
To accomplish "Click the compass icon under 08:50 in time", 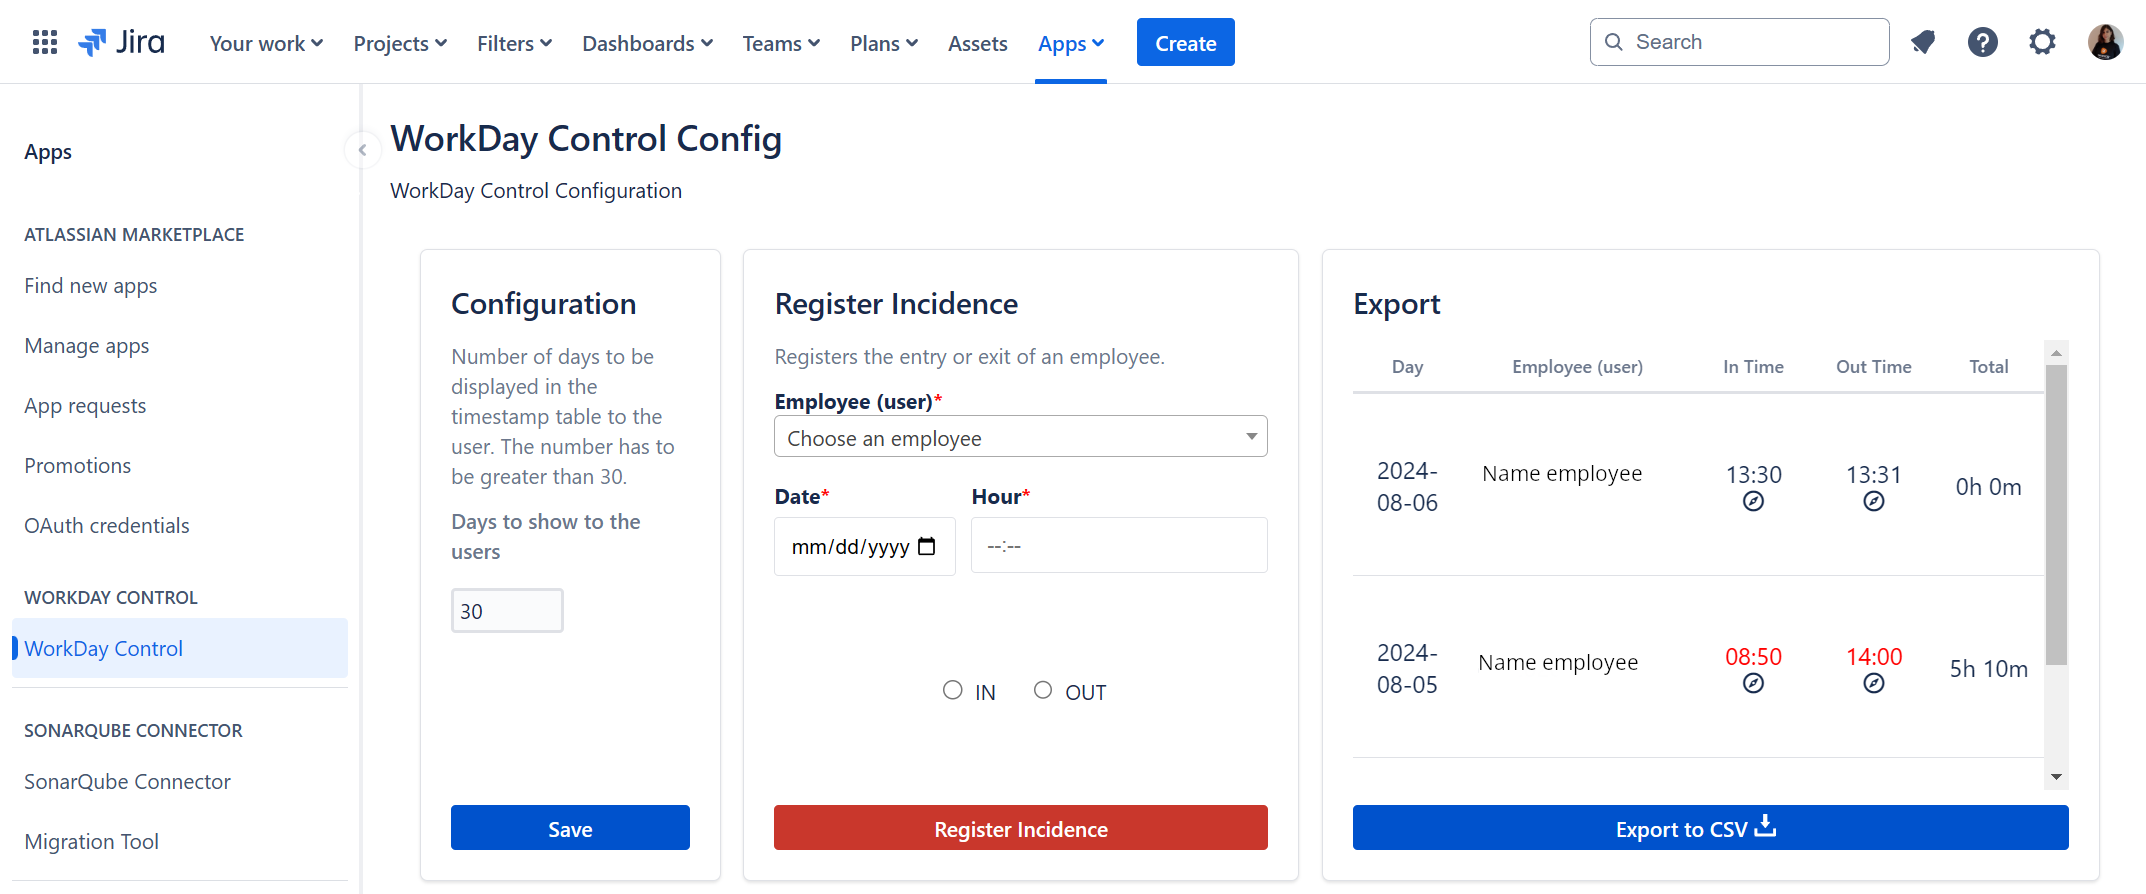I will (1753, 684).
